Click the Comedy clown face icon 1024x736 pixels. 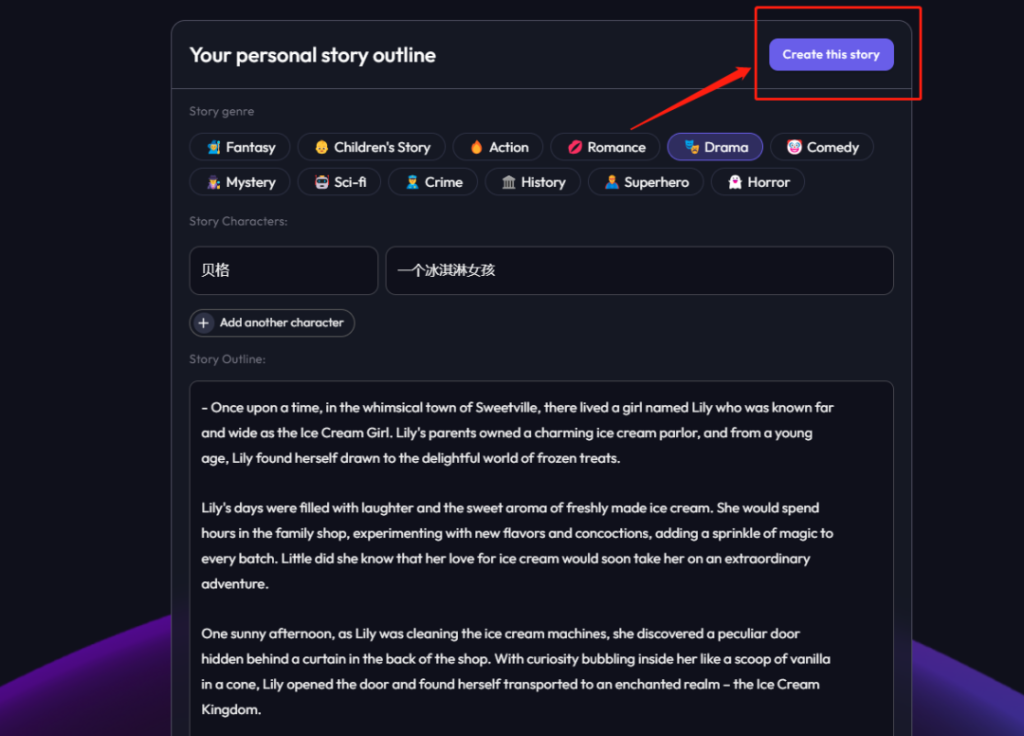click(x=794, y=148)
